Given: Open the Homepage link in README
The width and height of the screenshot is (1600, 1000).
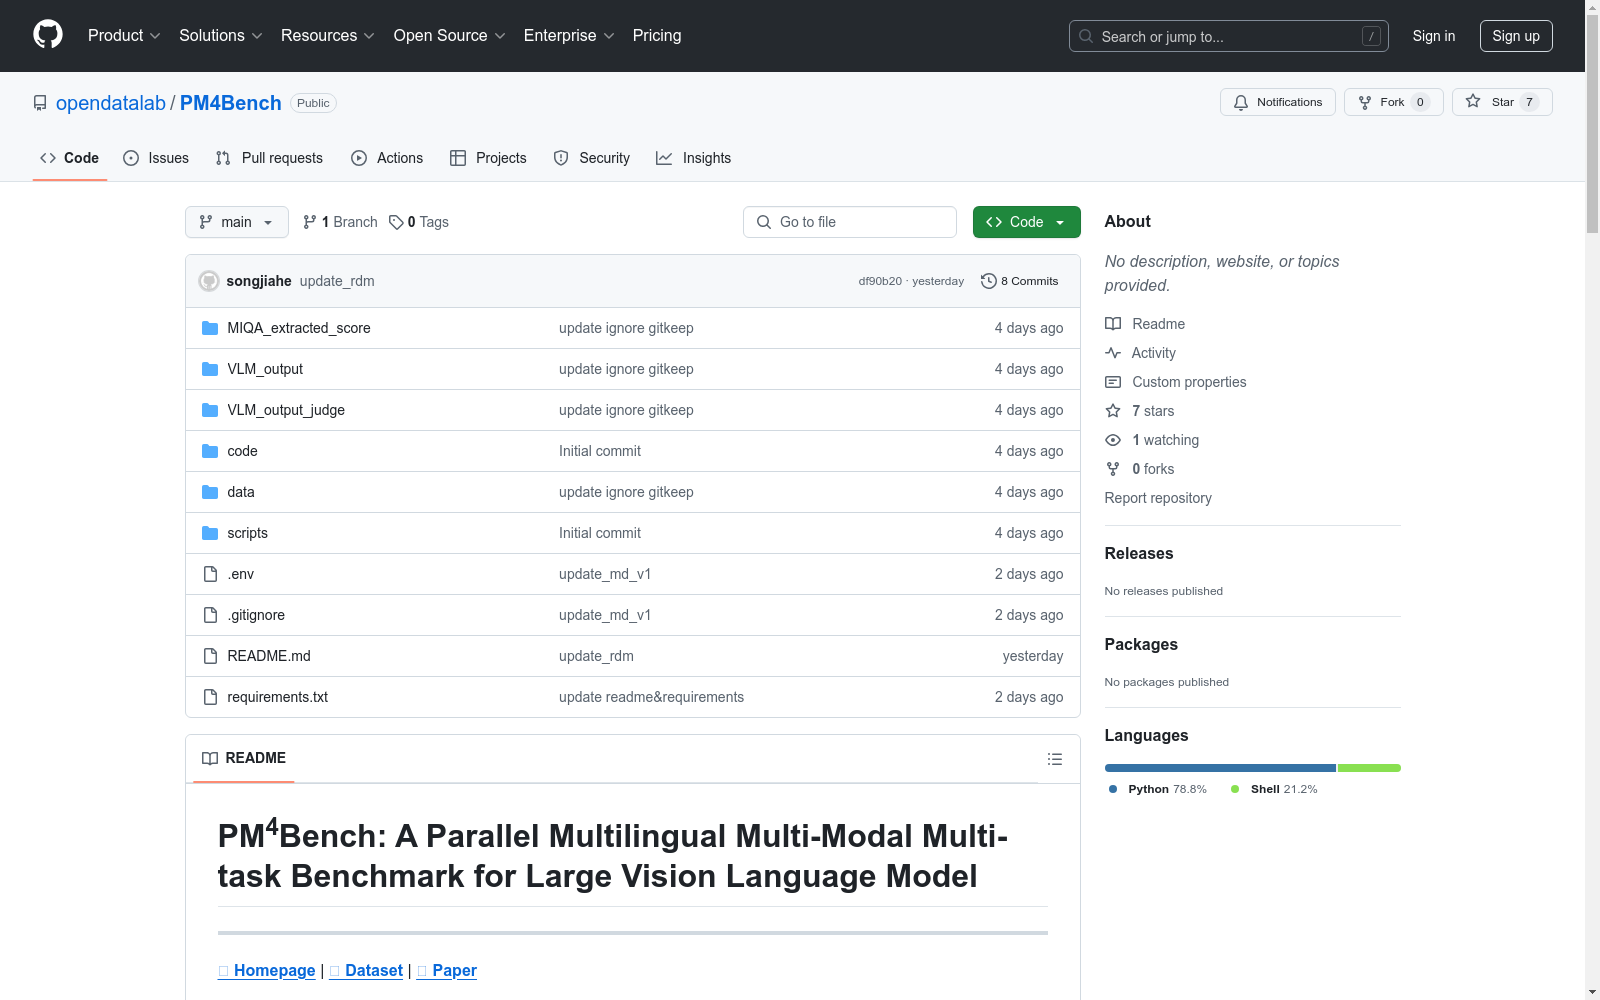Looking at the screenshot, I should pos(267,970).
